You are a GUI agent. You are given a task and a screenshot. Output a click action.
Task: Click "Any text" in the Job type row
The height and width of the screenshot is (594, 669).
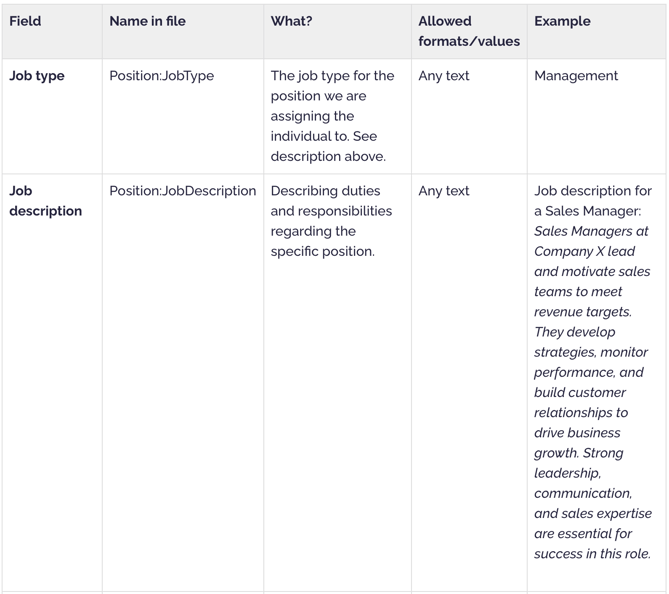(x=443, y=76)
